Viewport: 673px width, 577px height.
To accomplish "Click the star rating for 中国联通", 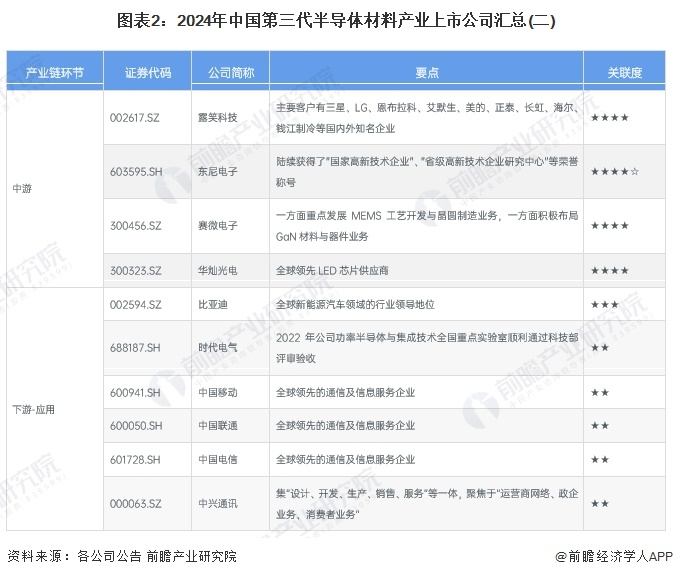I will point(600,426).
